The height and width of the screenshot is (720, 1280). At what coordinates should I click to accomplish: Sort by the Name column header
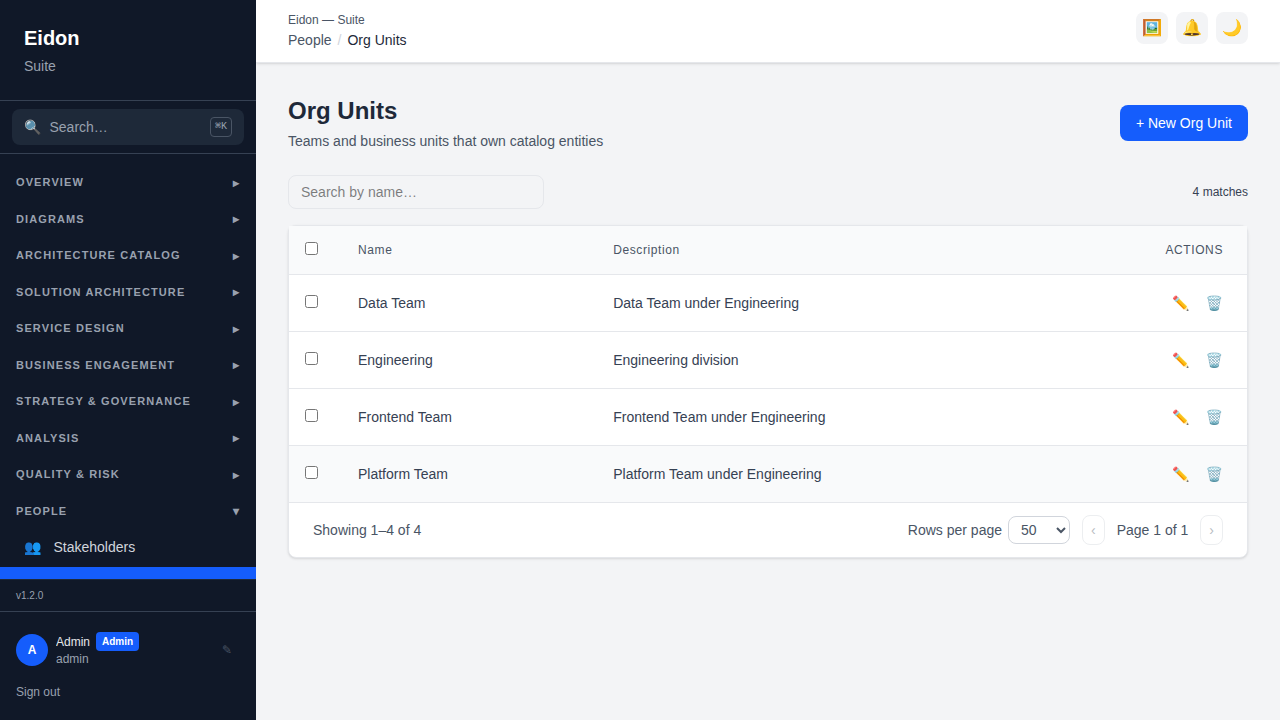(375, 250)
